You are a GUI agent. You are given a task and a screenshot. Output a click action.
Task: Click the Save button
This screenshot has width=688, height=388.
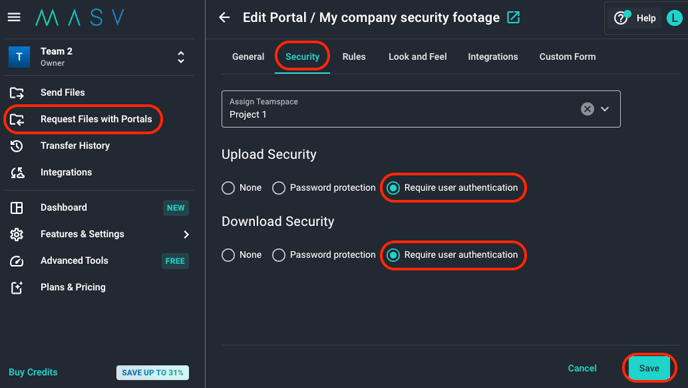pyautogui.click(x=649, y=368)
